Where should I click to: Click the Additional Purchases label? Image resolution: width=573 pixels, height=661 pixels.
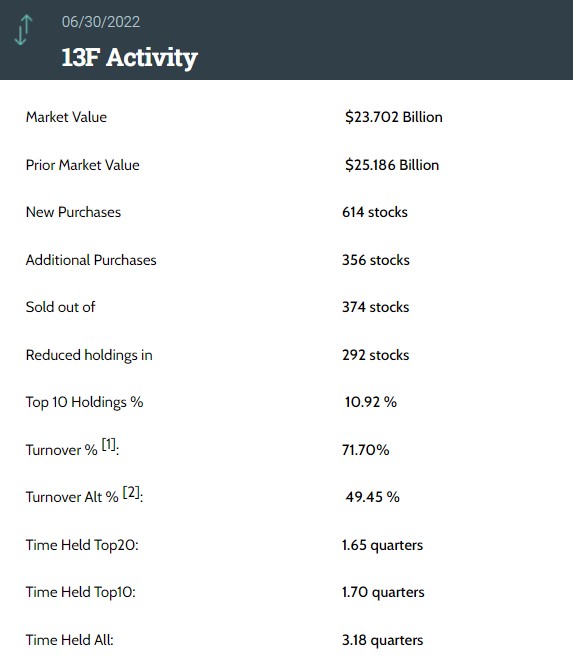91,260
